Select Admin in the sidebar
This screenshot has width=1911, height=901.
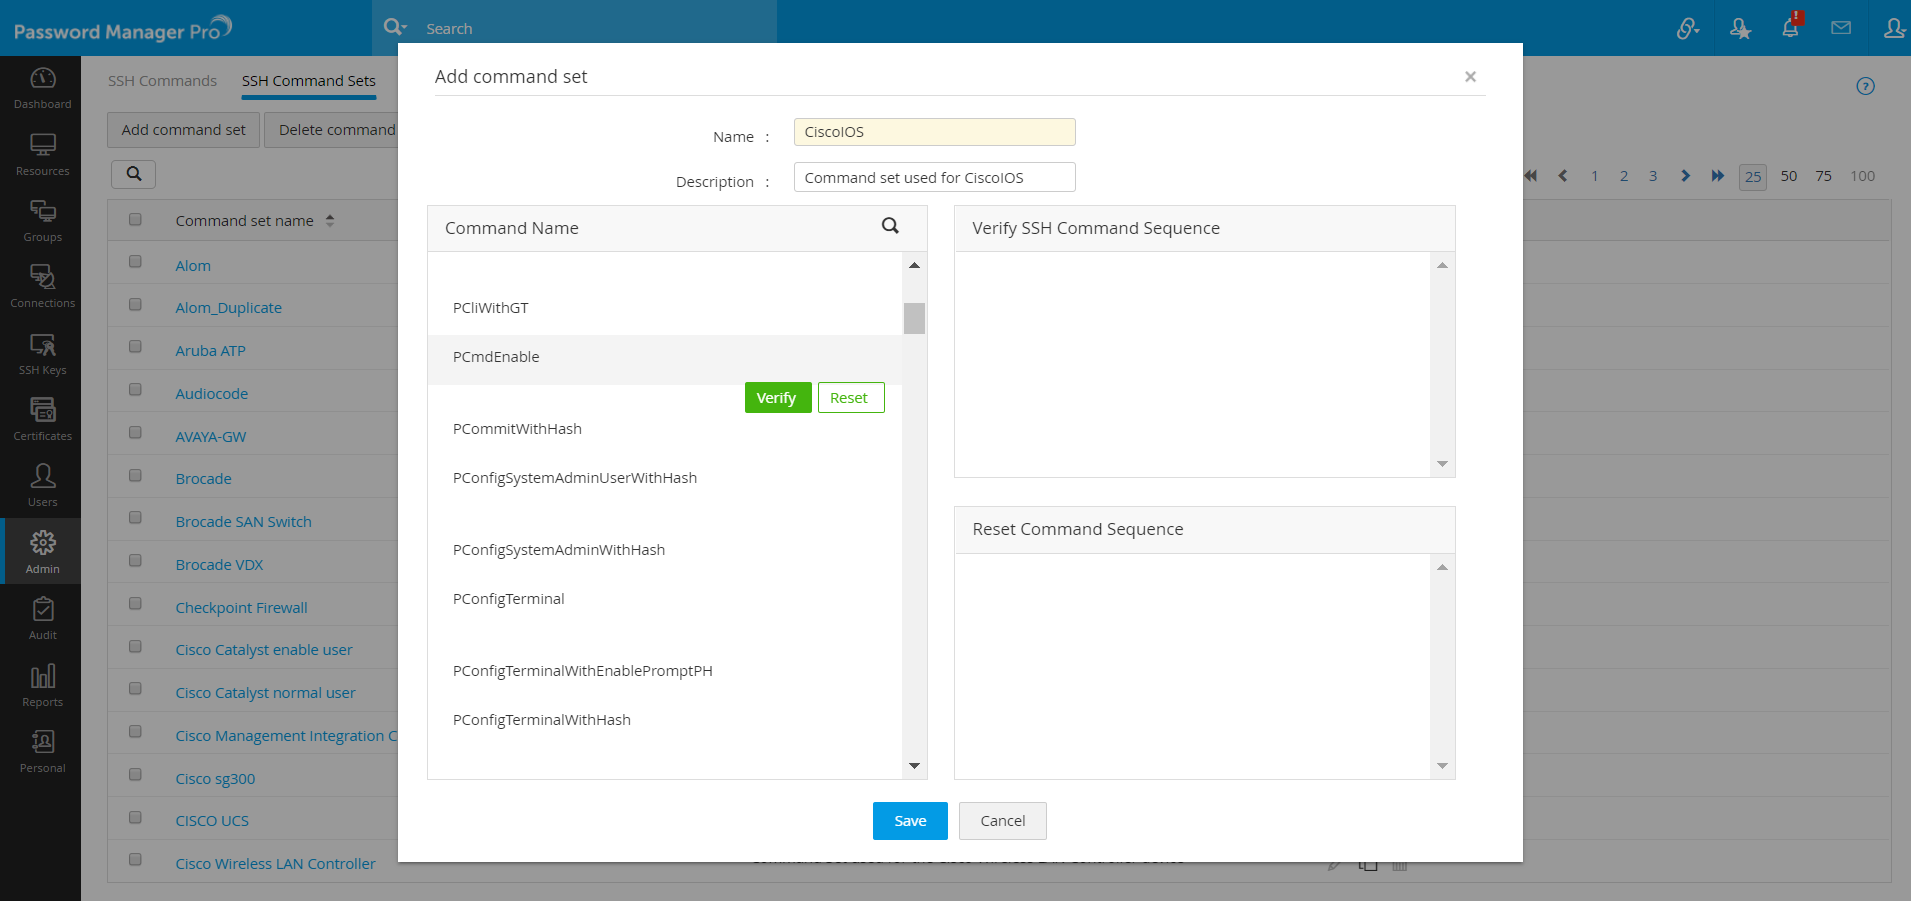point(42,552)
